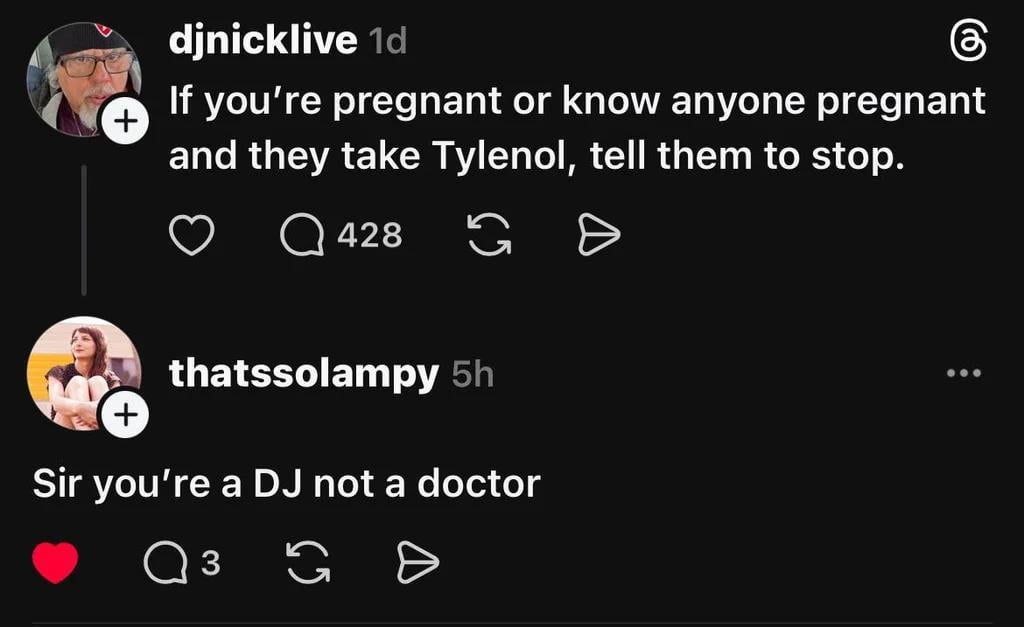Open replies on djnicklive's post
Viewport: 1024px width, 627px height.
pyautogui.click(x=302, y=236)
